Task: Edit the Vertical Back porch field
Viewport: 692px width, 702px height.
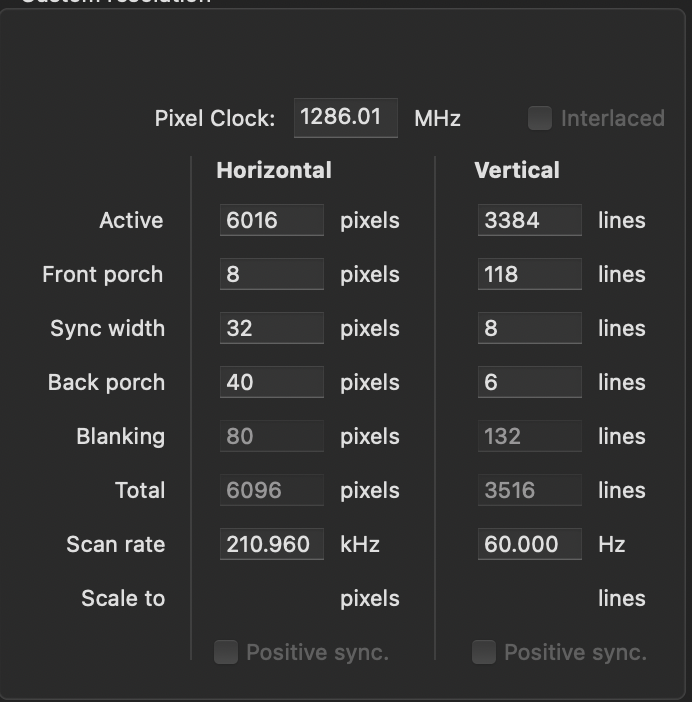Action: (x=529, y=382)
